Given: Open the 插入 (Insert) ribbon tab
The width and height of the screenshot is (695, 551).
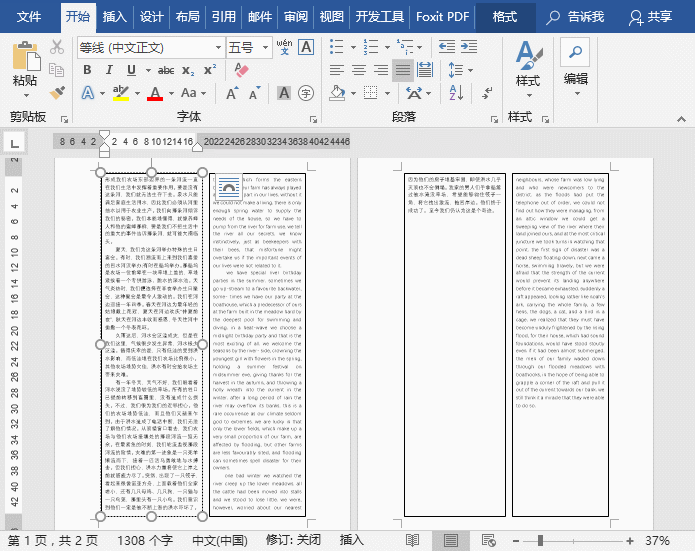Looking at the screenshot, I should tap(115, 16).
